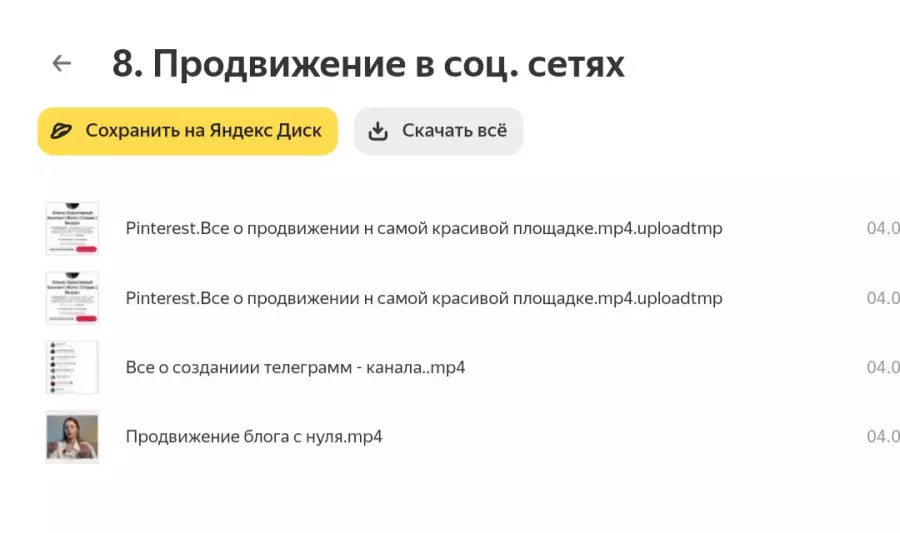Select the second Pinterest .uploadtmp file name

(x=424, y=298)
